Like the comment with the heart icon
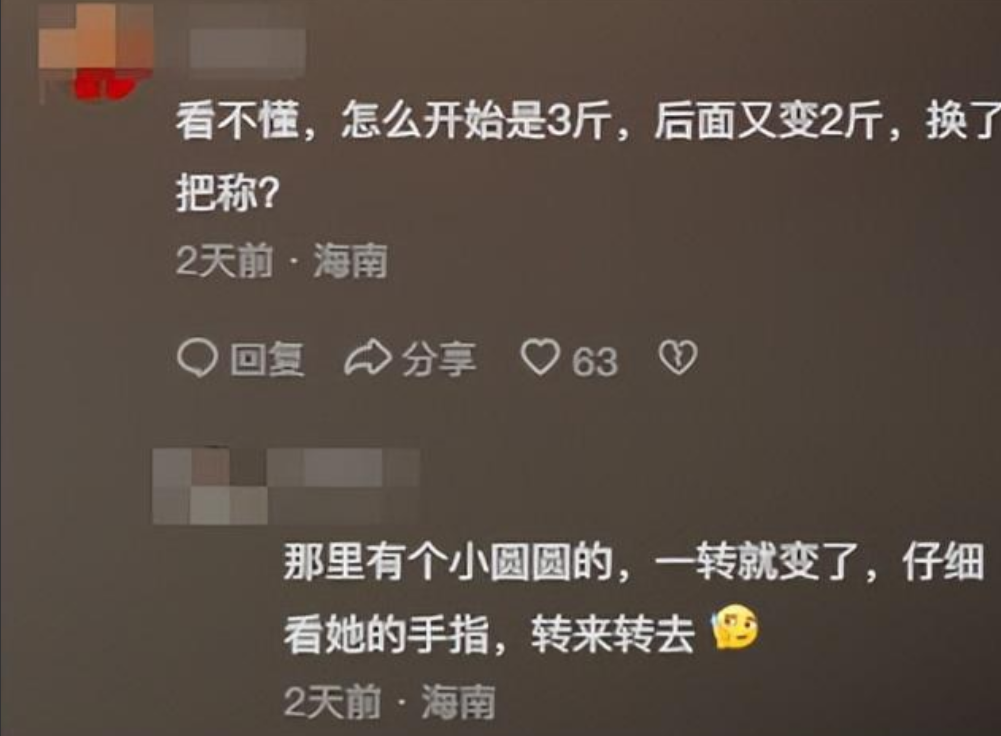This screenshot has height=736, width=1001. click(540, 357)
